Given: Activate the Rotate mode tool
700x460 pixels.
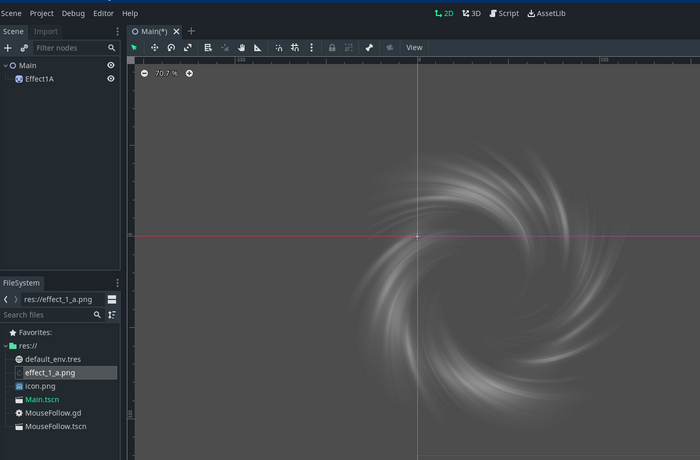Looking at the screenshot, I should coord(171,47).
